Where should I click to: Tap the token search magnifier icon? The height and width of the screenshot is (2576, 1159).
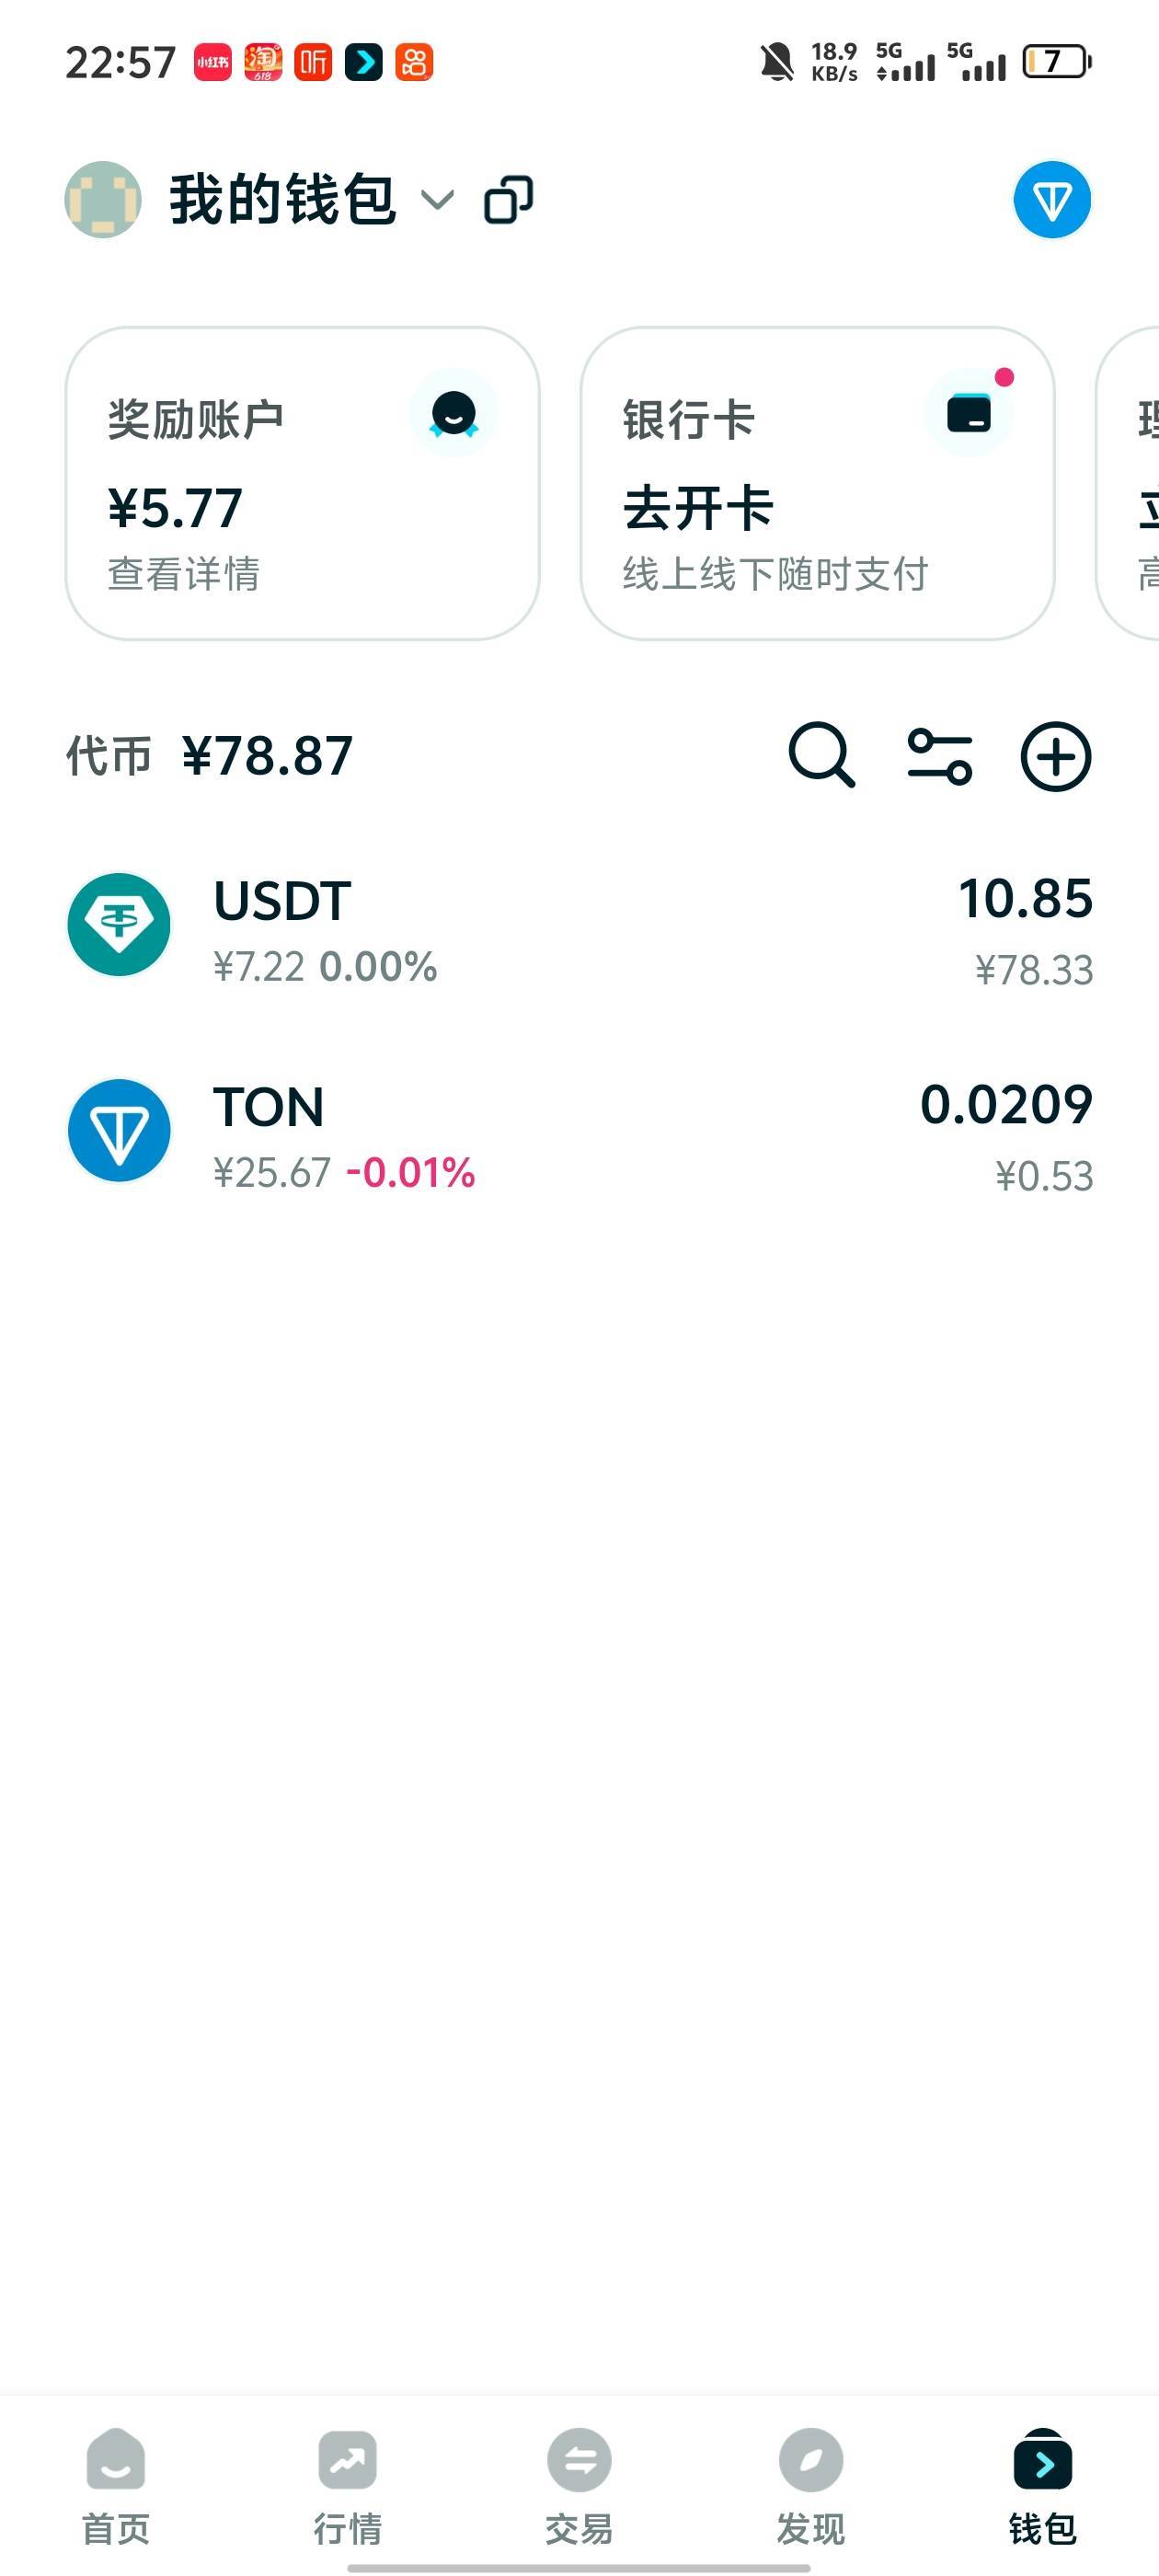tap(822, 755)
